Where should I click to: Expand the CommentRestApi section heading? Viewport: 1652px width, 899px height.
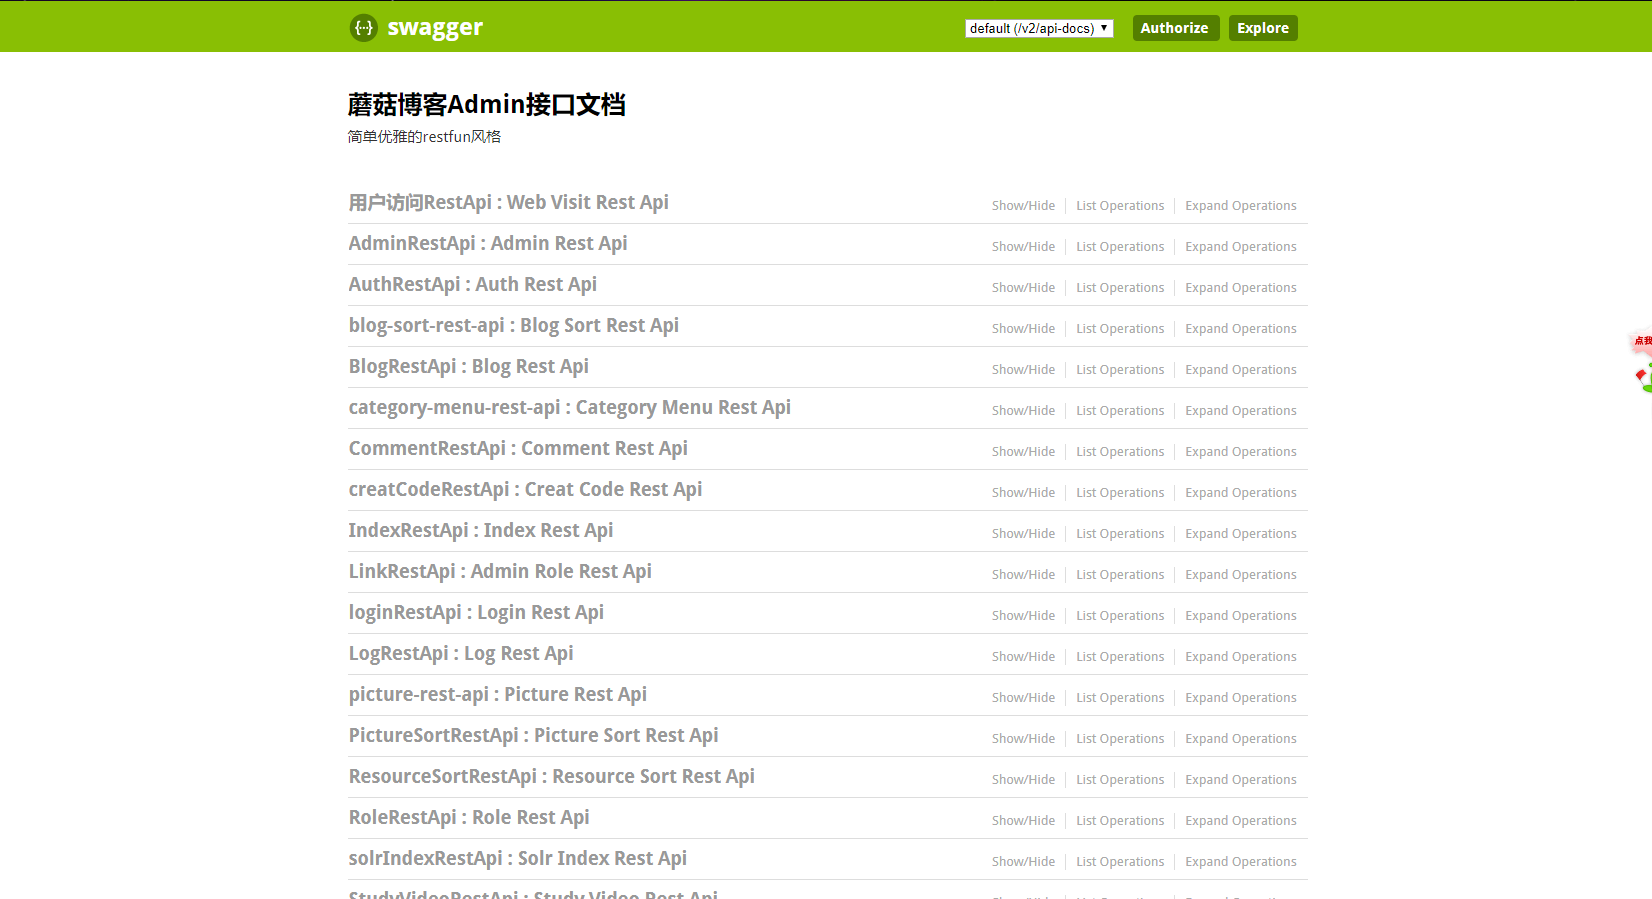click(x=518, y=449)
